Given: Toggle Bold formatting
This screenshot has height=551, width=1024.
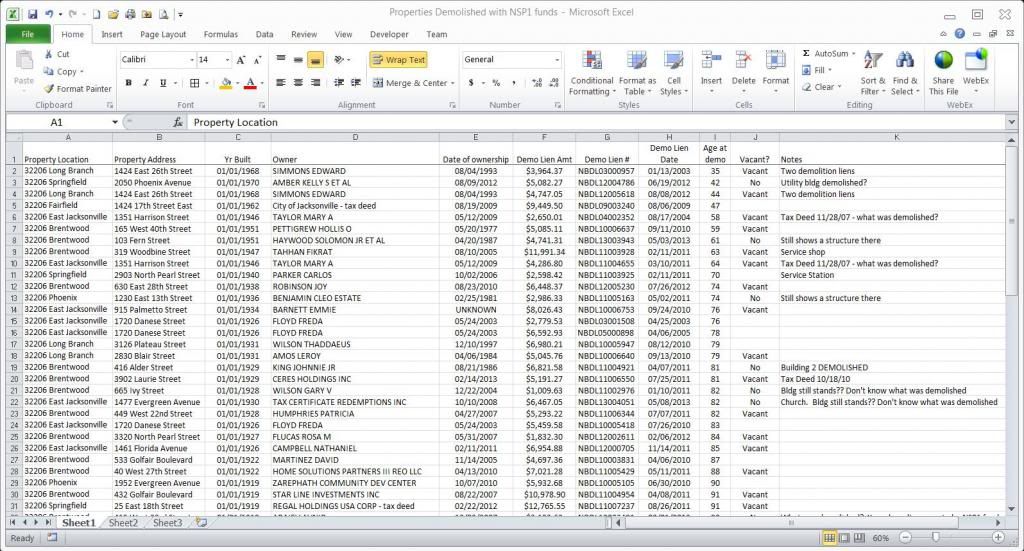Looking at the screenshot, I should (129, 83).
